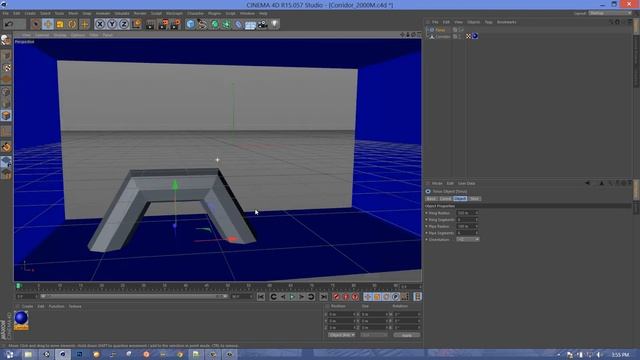Add a Camera object from toolbar
640x360 pixels.
point(262,24)
